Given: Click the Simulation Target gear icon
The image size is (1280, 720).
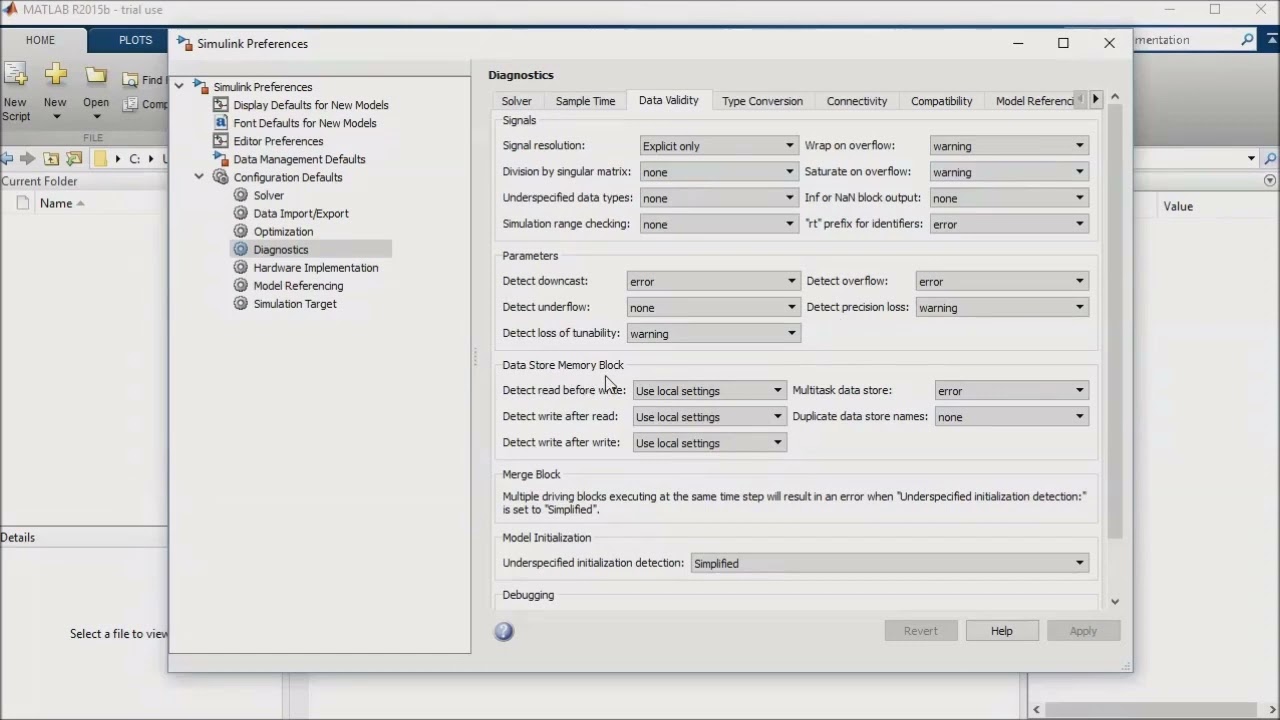Looking at the screenshot, I should [240, 303].
